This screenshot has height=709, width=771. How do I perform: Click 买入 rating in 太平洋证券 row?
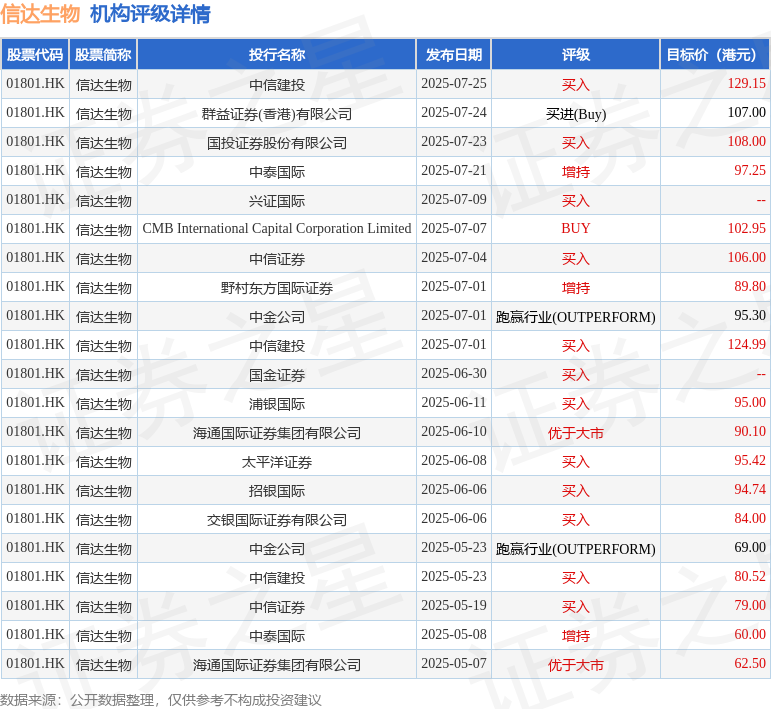pyautogui.click(x=576, y=462)
